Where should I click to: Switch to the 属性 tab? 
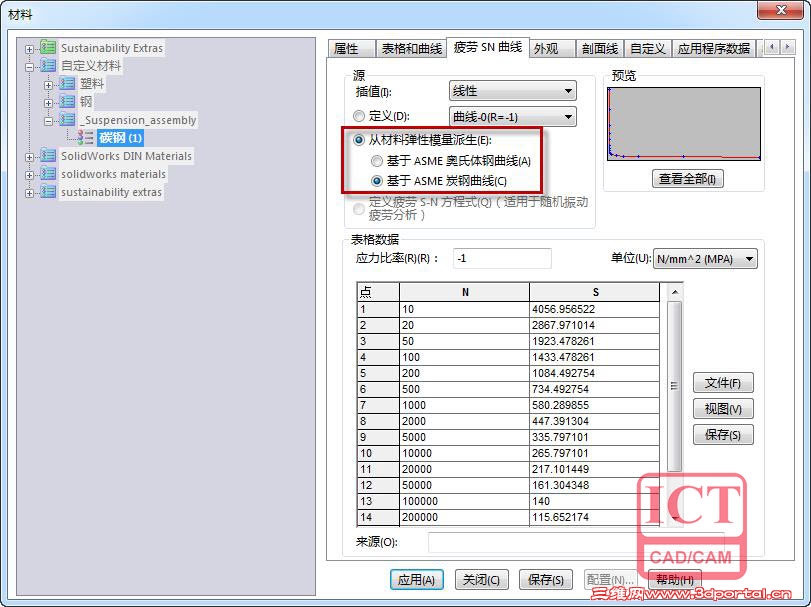(351, 49)
